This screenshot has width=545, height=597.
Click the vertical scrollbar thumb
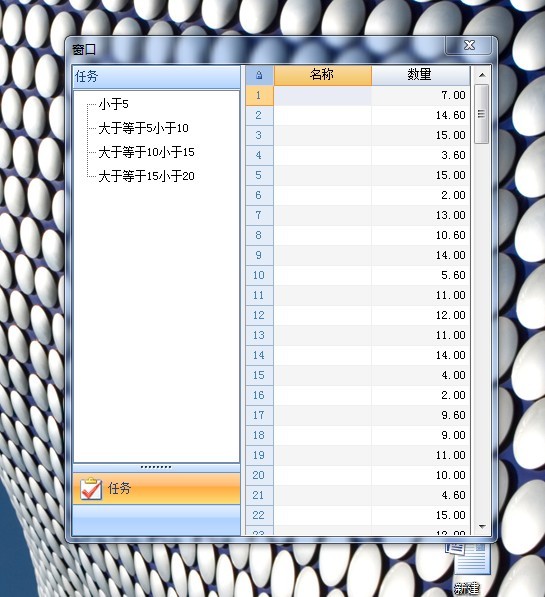[x=482, y=114]
